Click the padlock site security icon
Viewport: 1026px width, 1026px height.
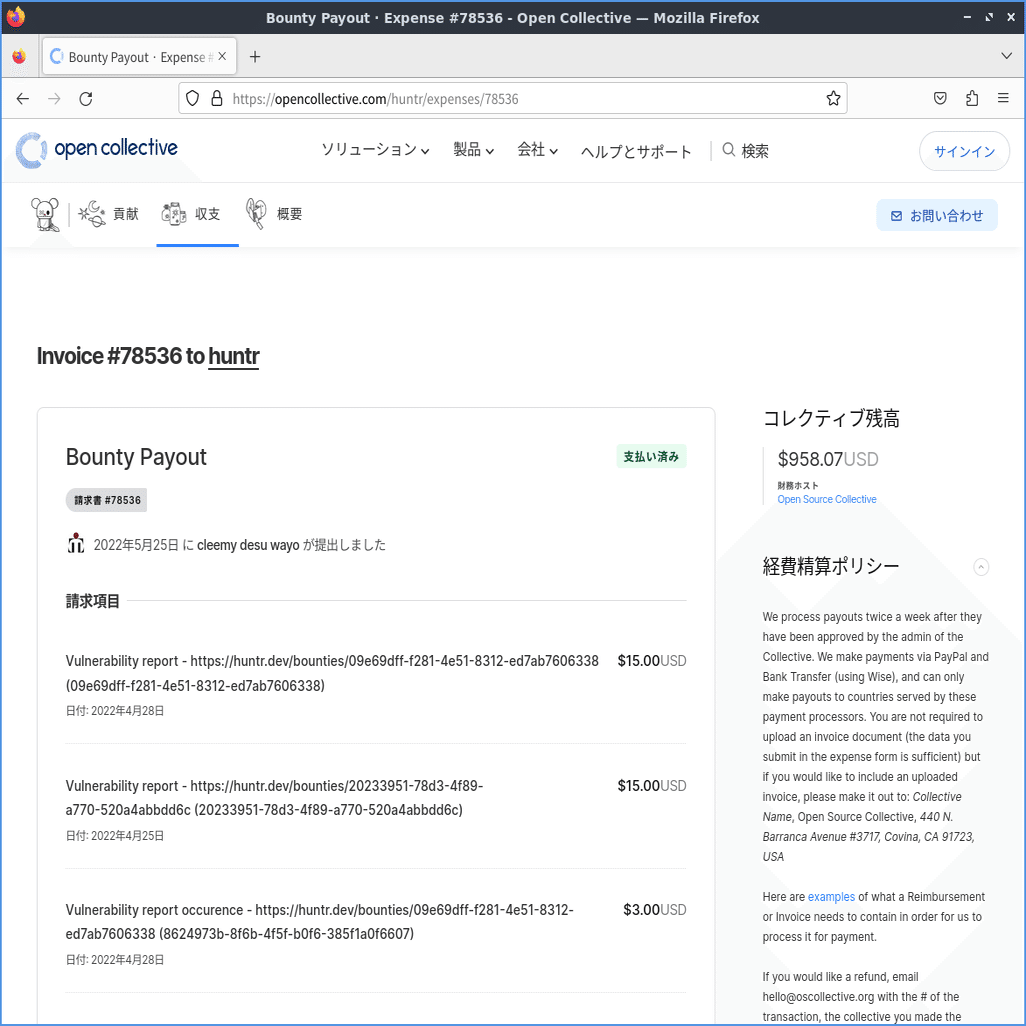tap(217, 99)
